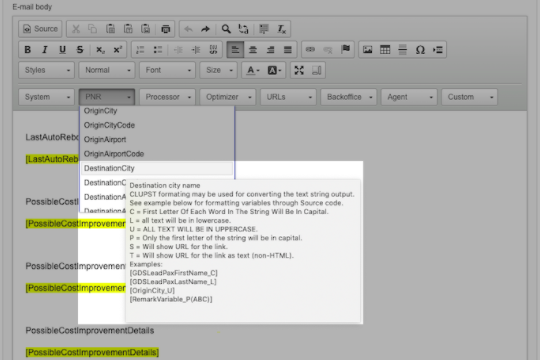Select Align Right
Image resolution: width=540 pixels, height=360 pixels.
pyautogui.click(x=270, y=50)
